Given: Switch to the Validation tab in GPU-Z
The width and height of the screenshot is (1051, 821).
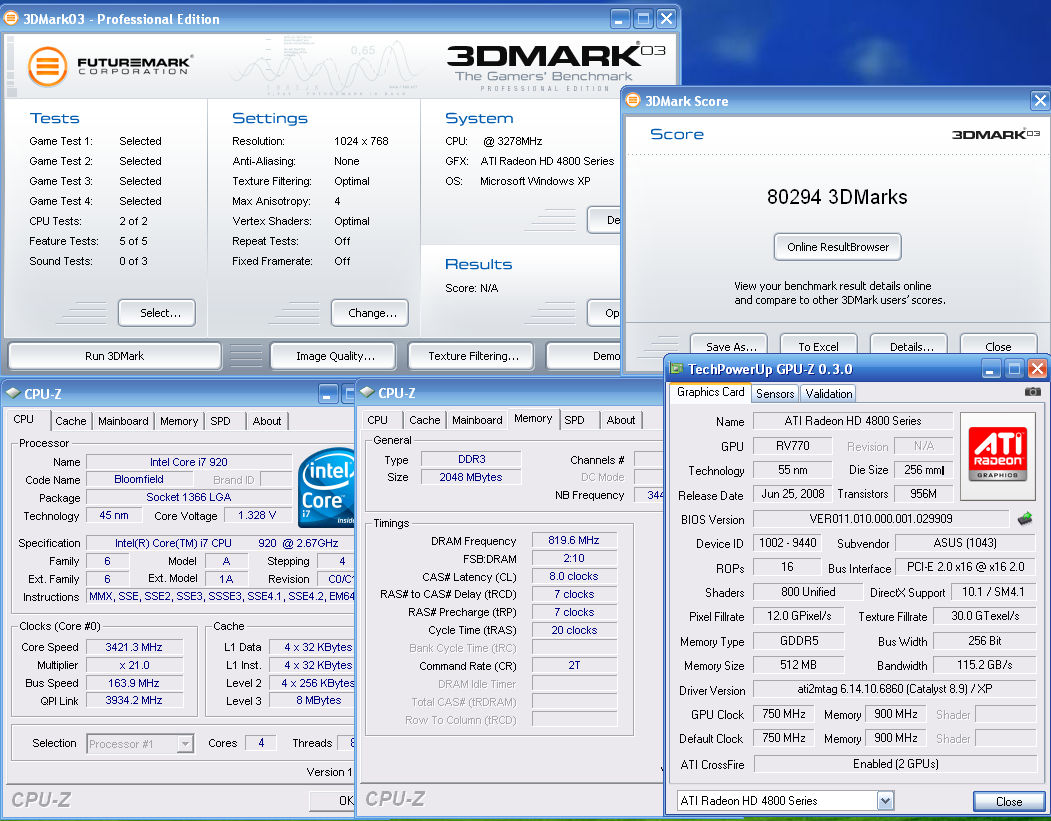Looking at the screenshot, I should click(x=828, y=393).
